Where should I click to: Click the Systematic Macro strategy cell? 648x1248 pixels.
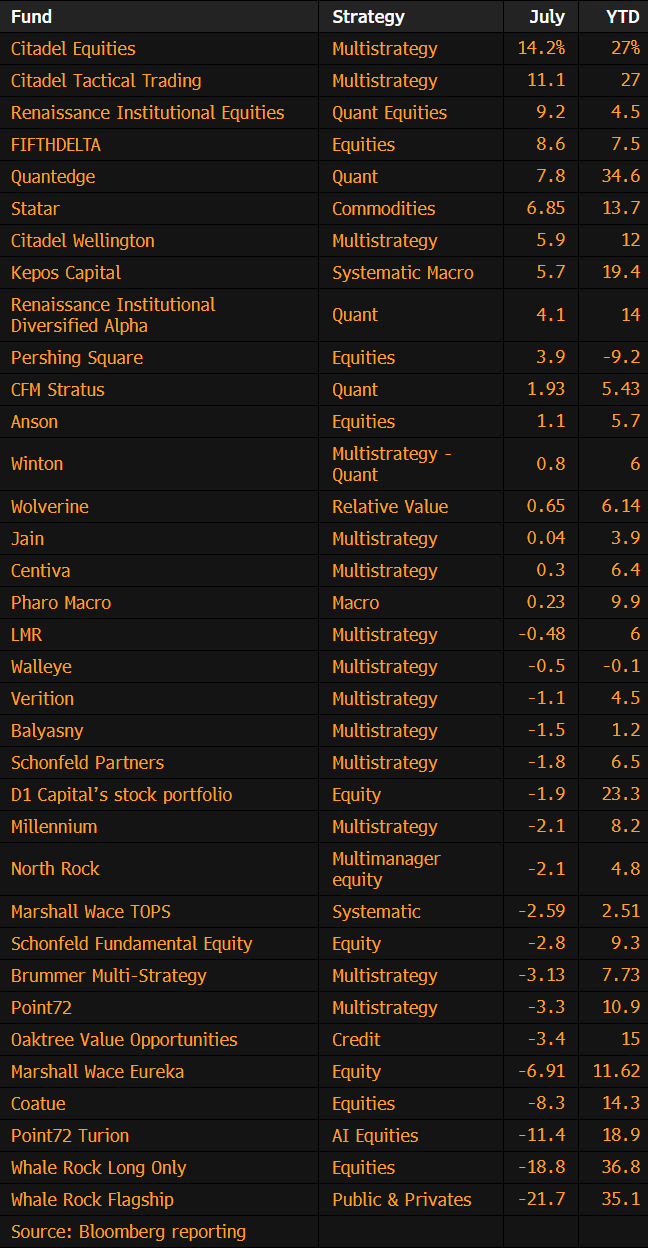coord(403,273)
